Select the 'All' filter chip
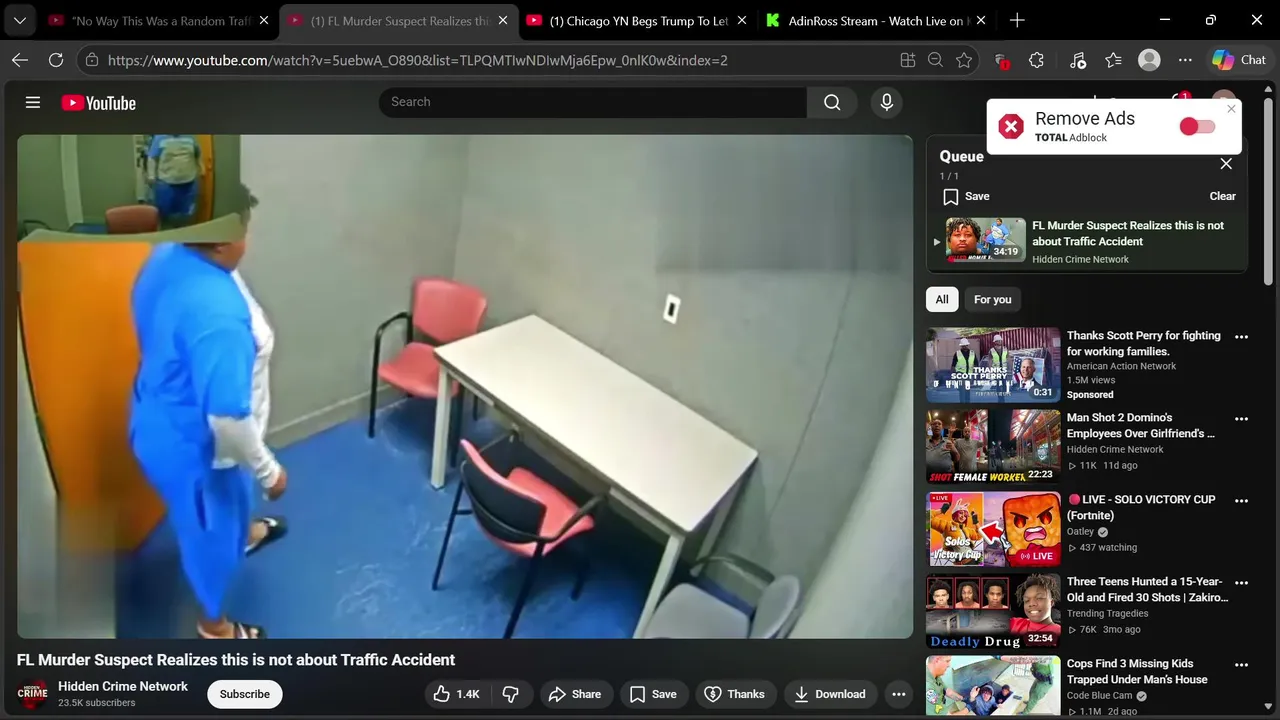 pyautogui.click(x=942, y=299)
